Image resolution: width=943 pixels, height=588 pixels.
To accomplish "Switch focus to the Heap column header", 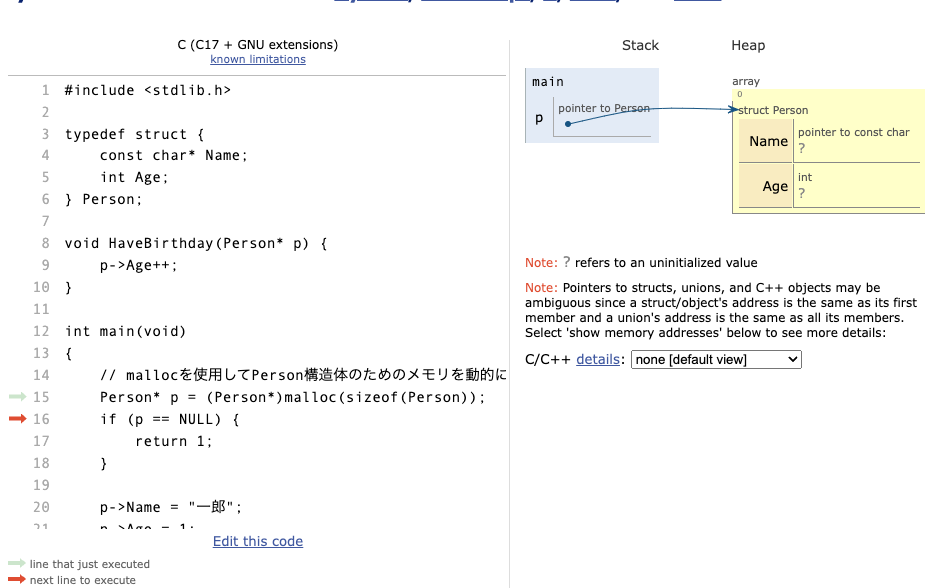I will pos(750,45).
